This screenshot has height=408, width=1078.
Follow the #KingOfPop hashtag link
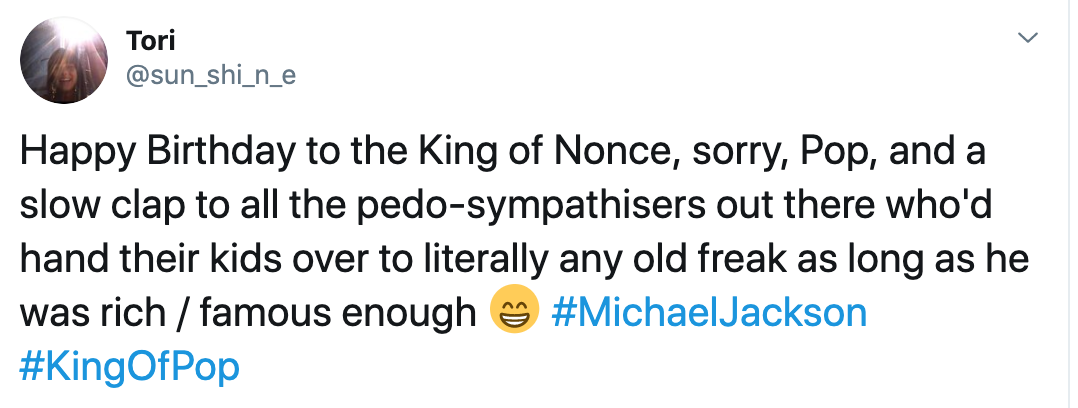click(130, 366)
